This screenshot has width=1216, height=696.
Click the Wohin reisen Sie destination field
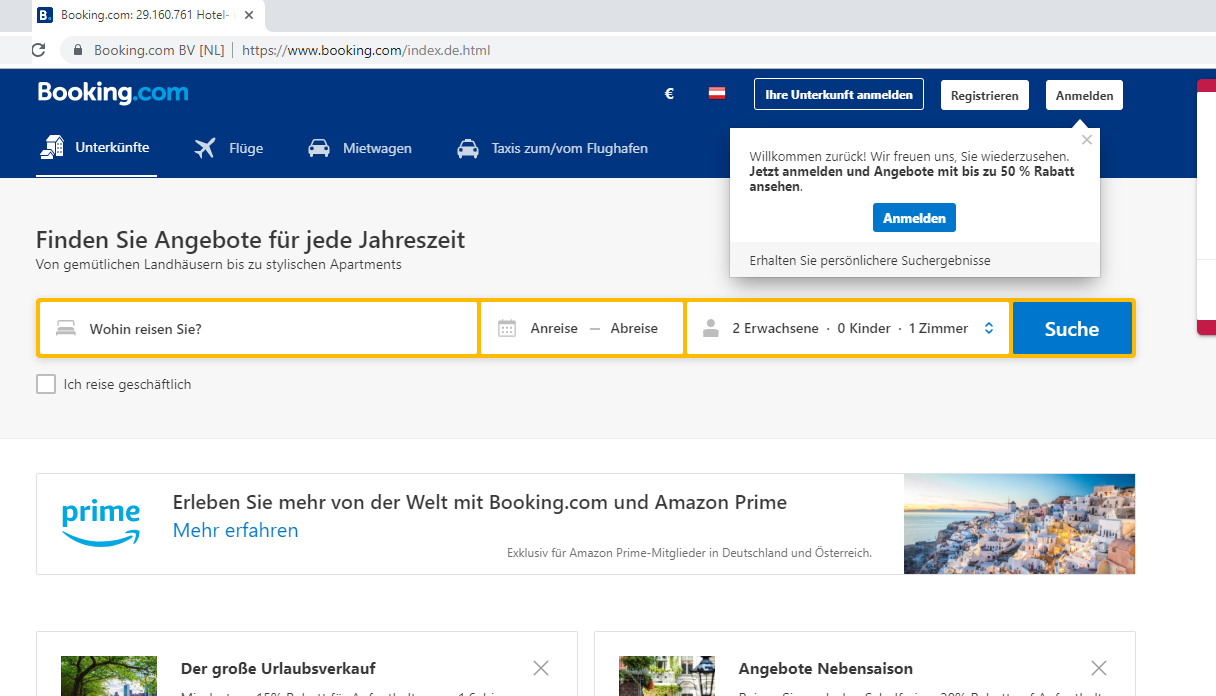click(258, 328)
